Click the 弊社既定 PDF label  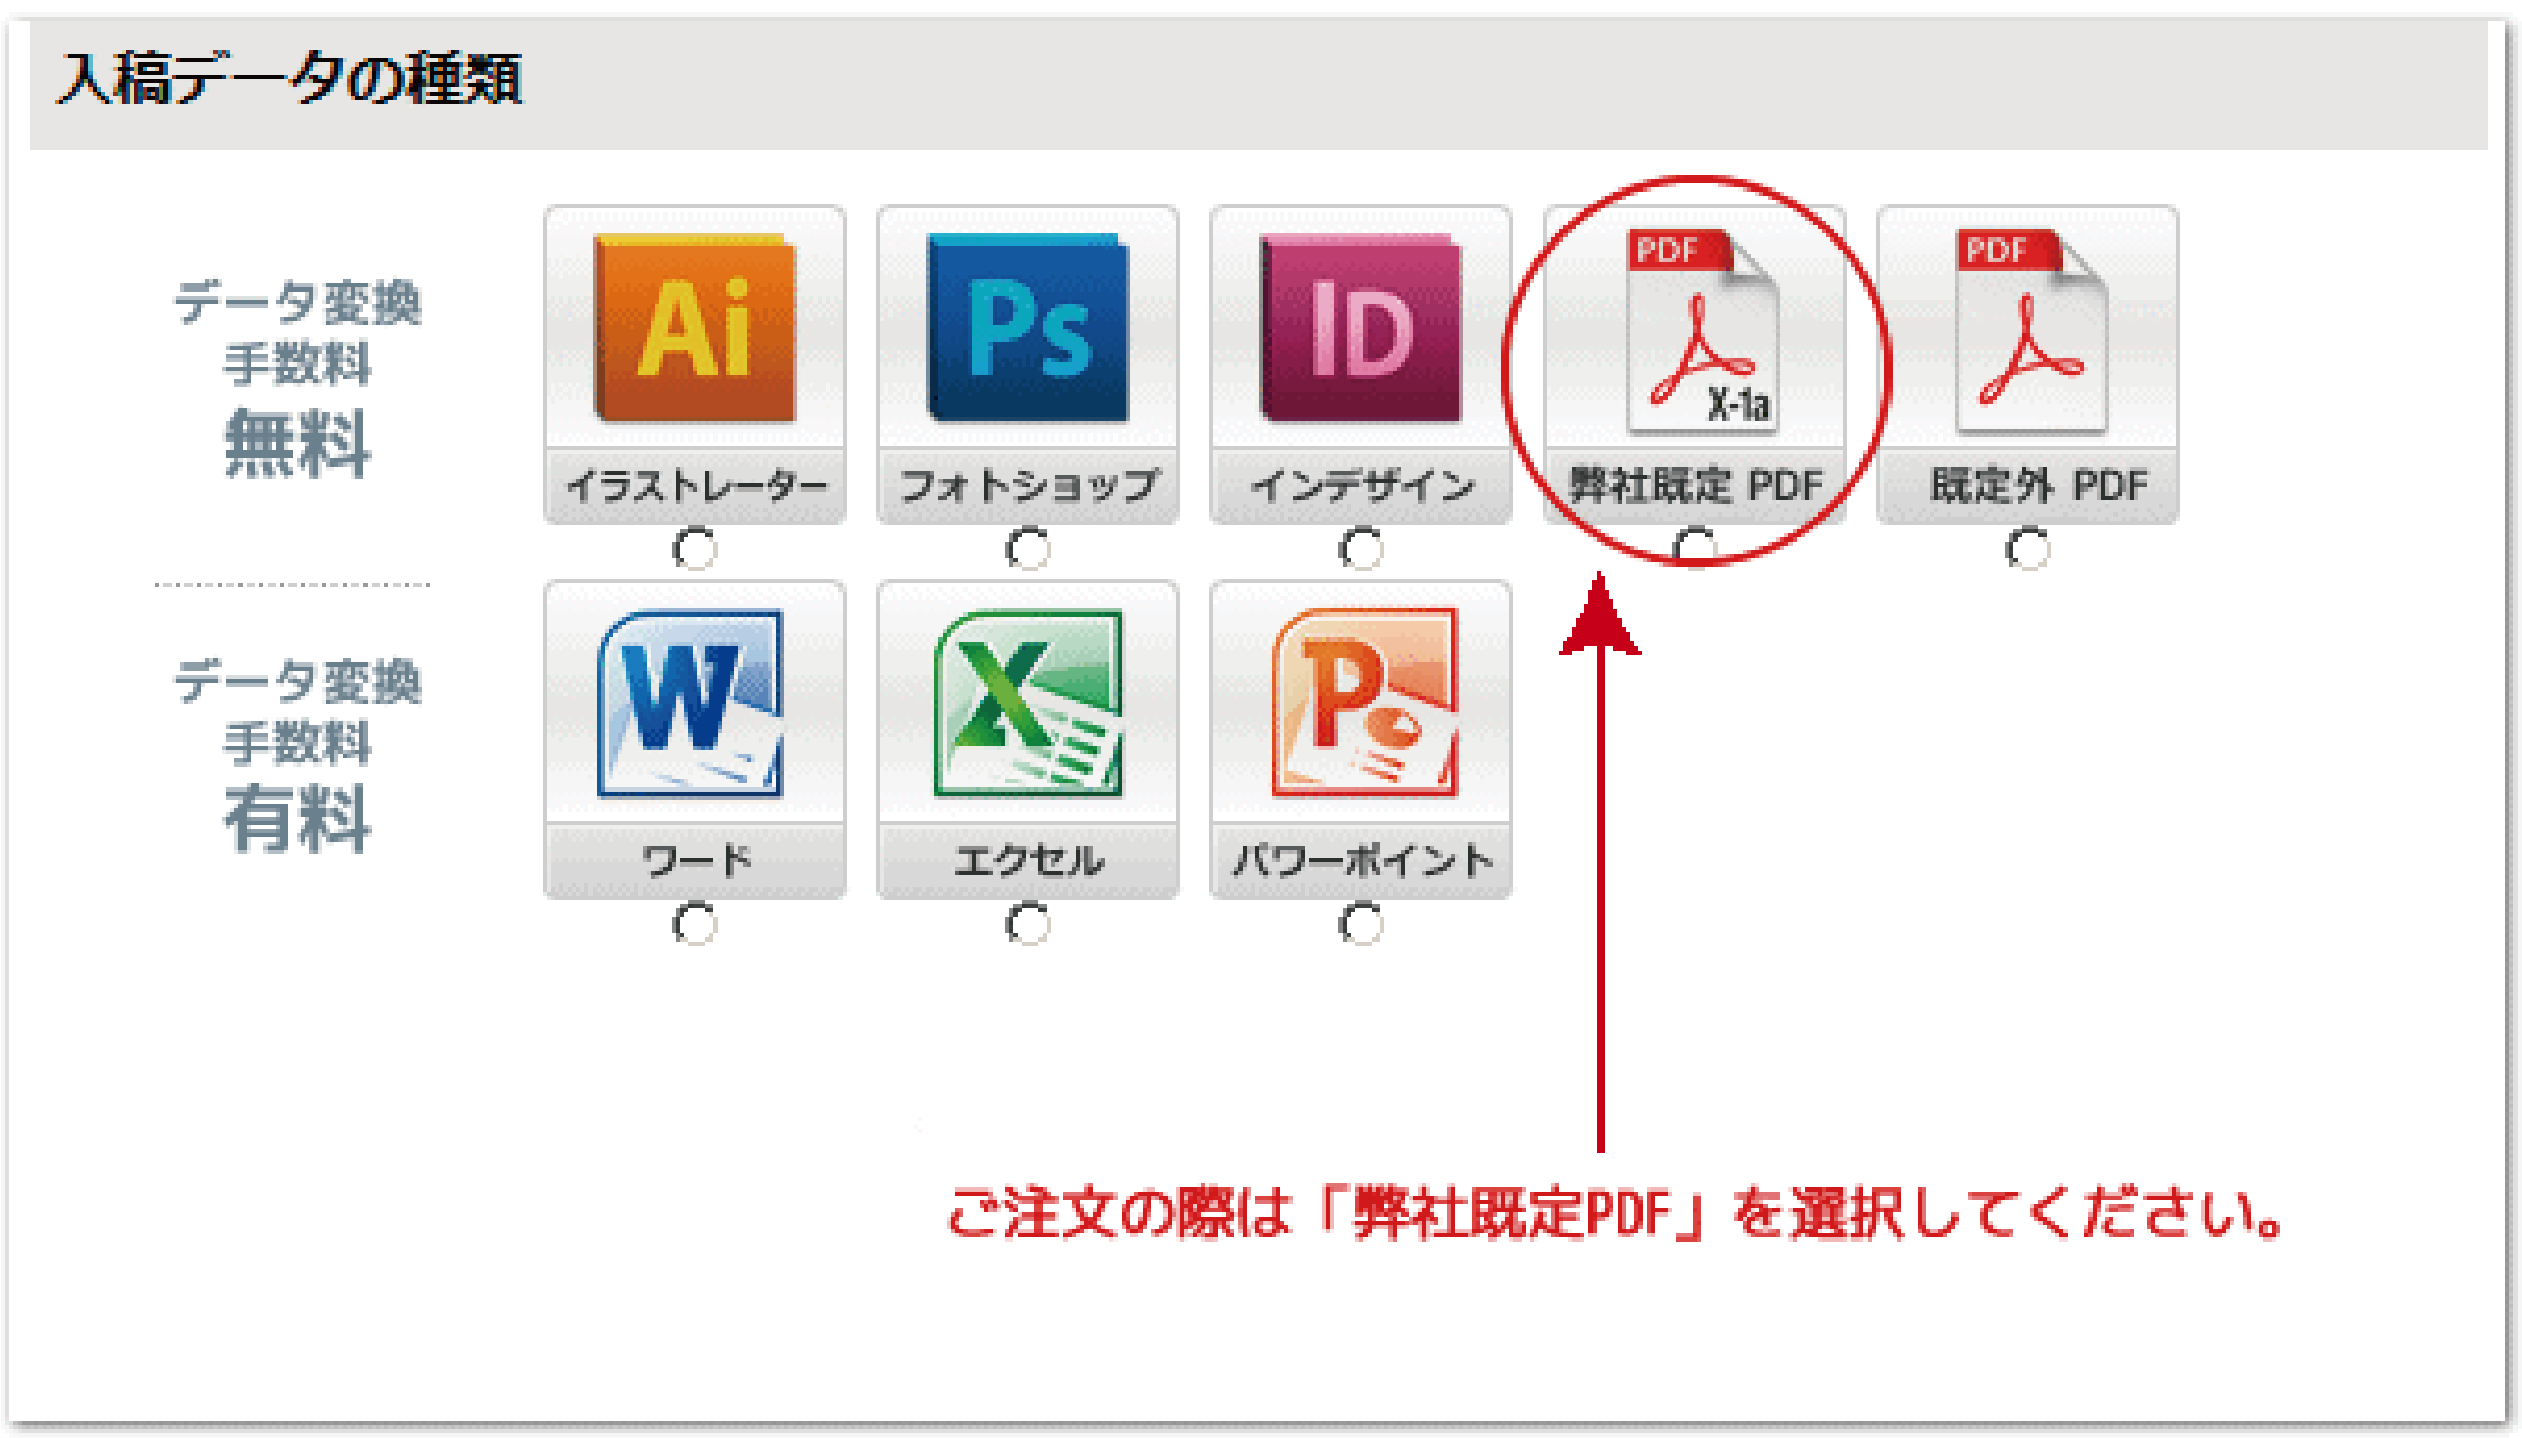(1696, 486)
